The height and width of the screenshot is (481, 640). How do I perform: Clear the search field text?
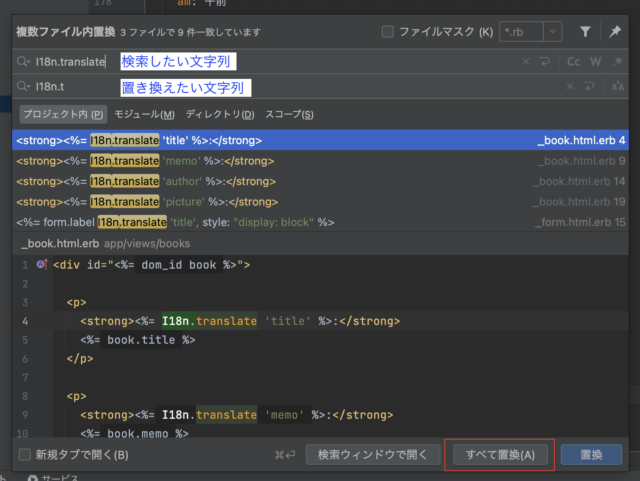pos(526,62)
